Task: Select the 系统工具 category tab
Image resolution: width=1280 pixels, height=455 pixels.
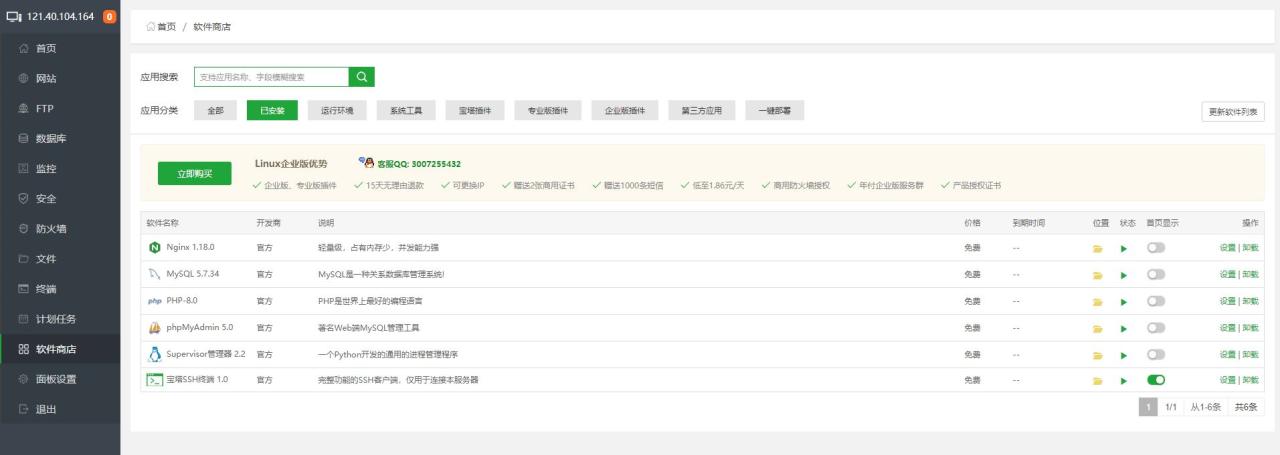Action: (406, 111)
